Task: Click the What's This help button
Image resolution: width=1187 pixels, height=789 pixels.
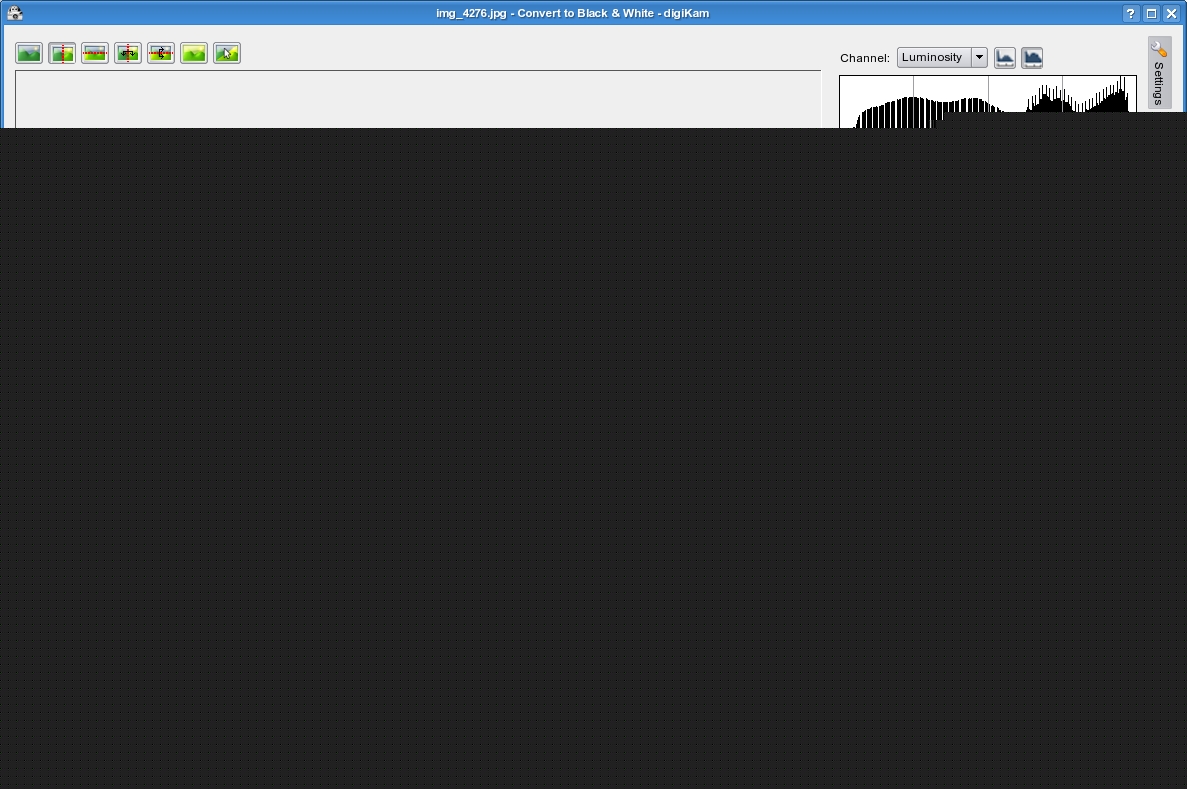Action: pos(1130,13)
